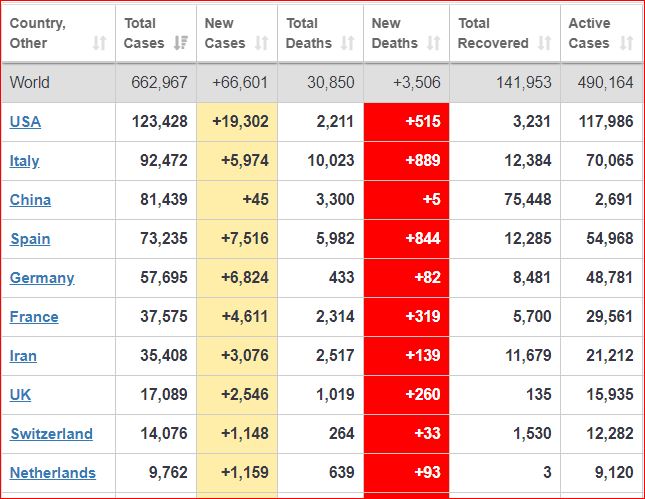Select China new cases +45 cell
Image resolution: width=645 pixels, height=499 pixels.
[x=237, y=200]
